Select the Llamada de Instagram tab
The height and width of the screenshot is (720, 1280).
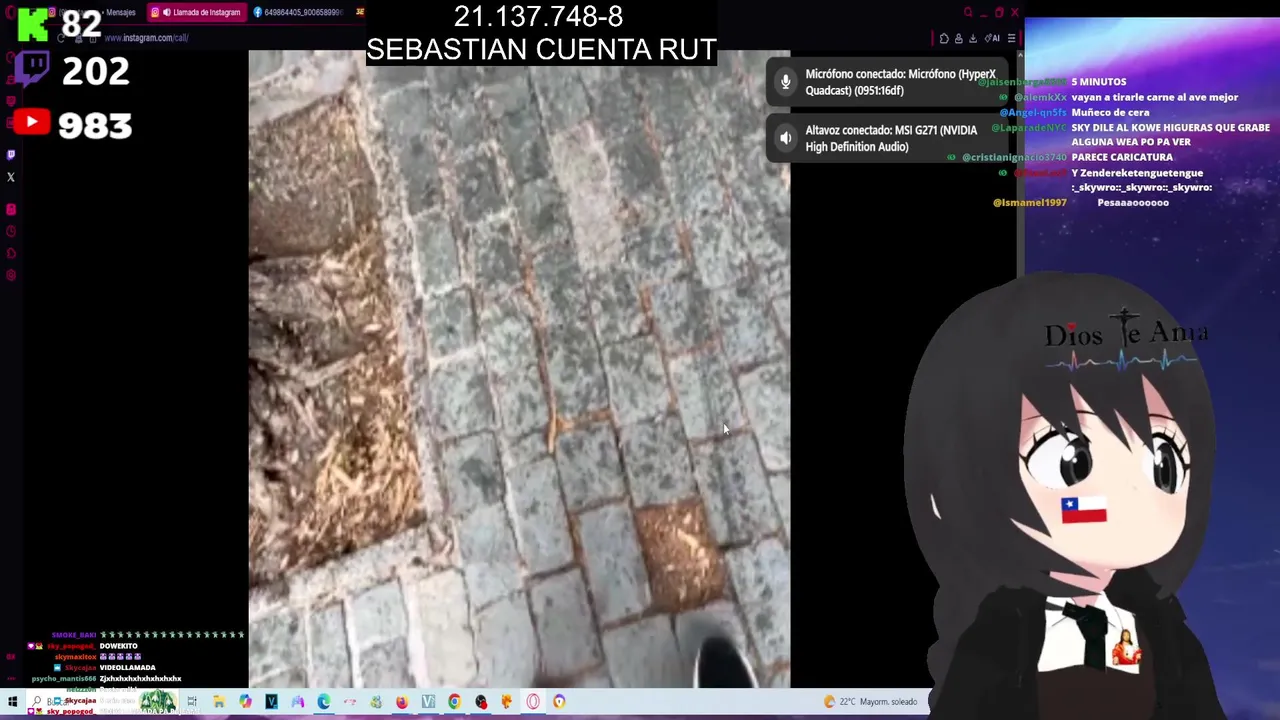click(196, 12)
